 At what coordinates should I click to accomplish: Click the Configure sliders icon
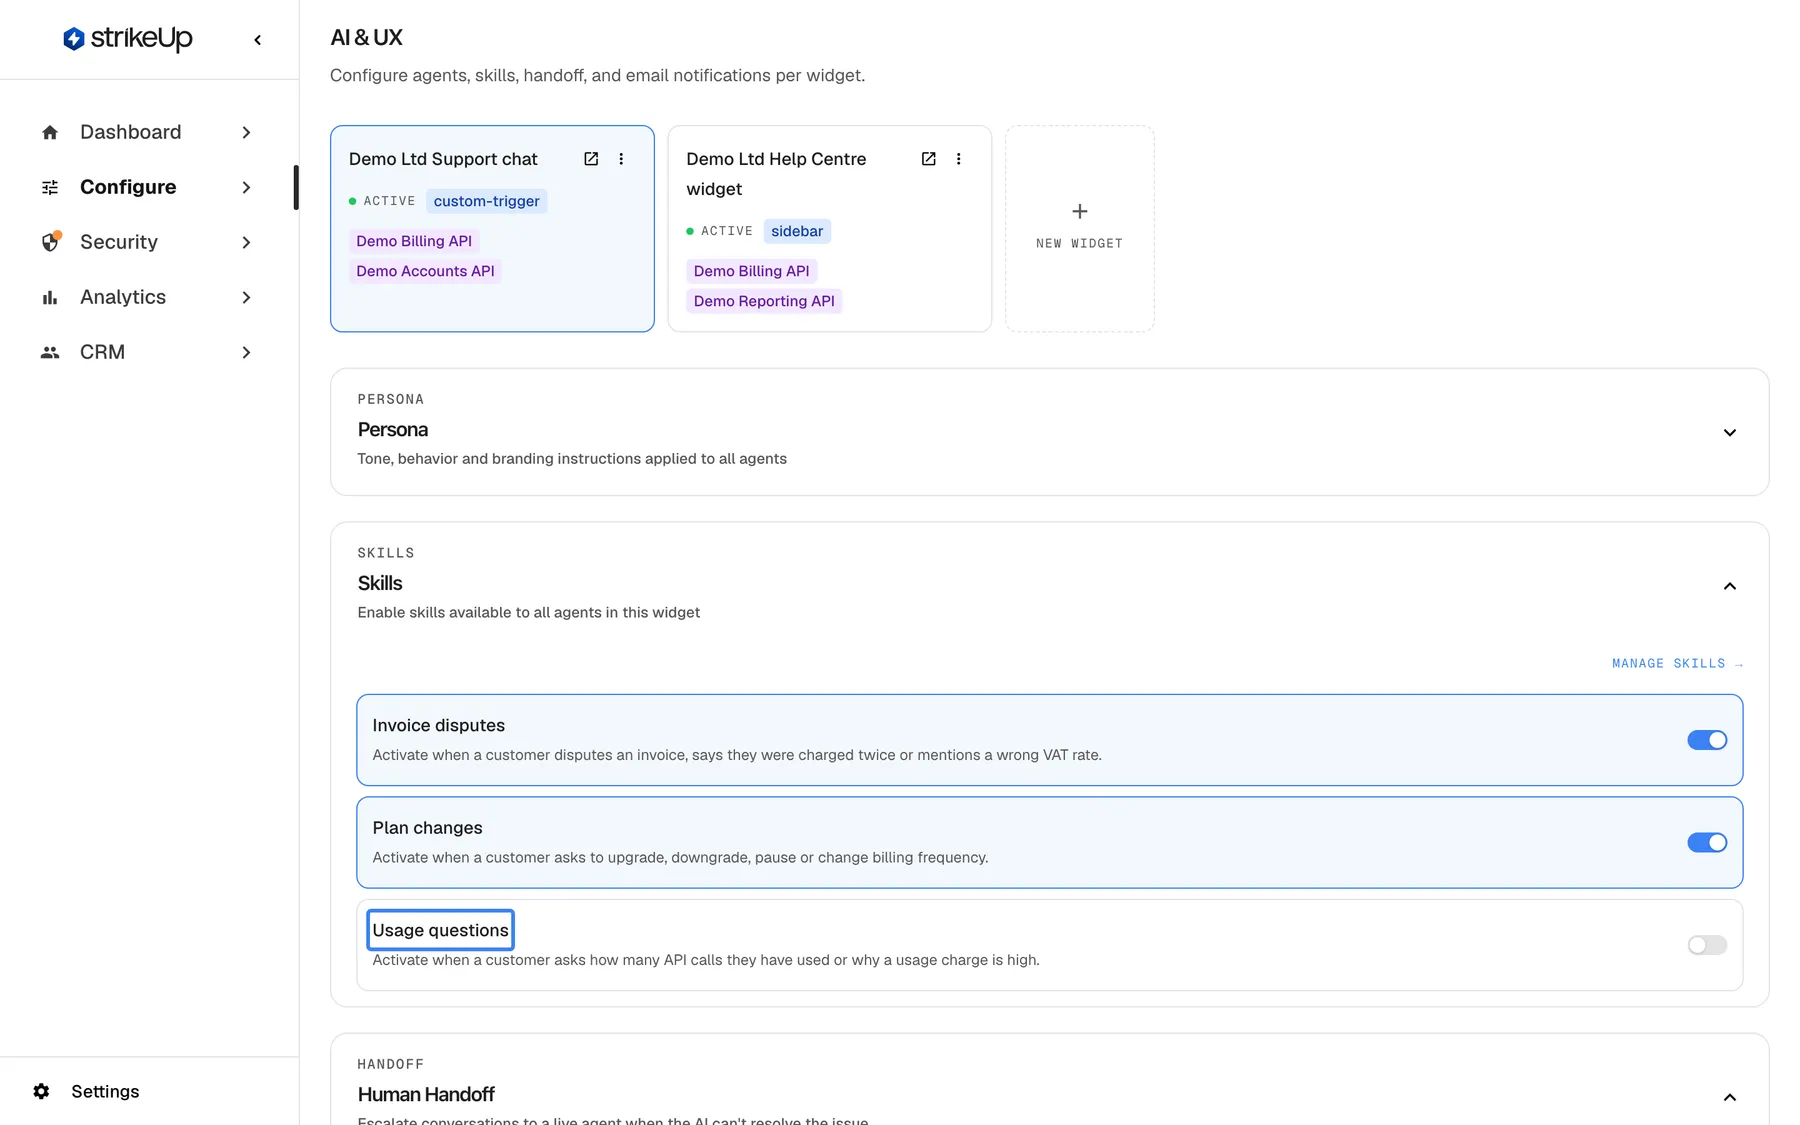[x=50, y=187]
